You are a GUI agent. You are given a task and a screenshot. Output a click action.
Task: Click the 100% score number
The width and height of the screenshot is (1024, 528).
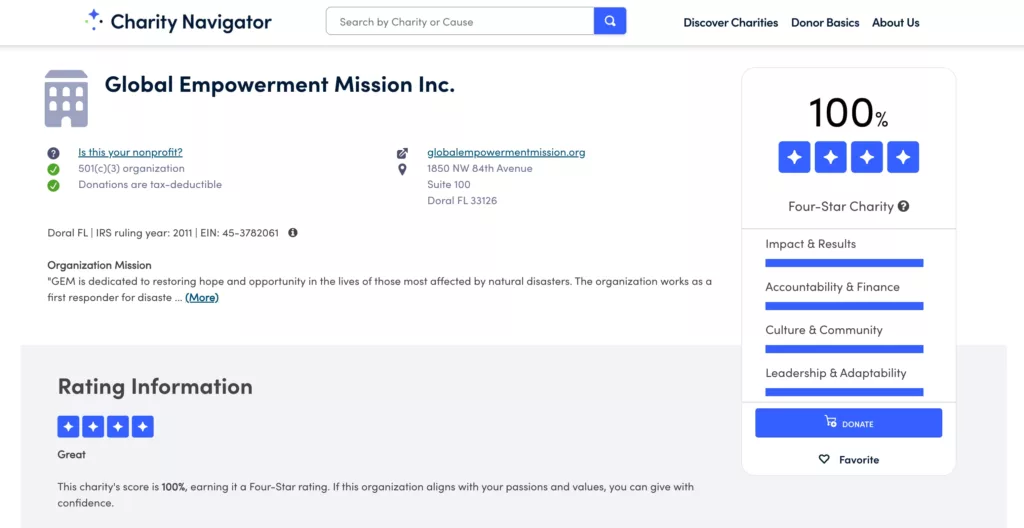(848, 113)
